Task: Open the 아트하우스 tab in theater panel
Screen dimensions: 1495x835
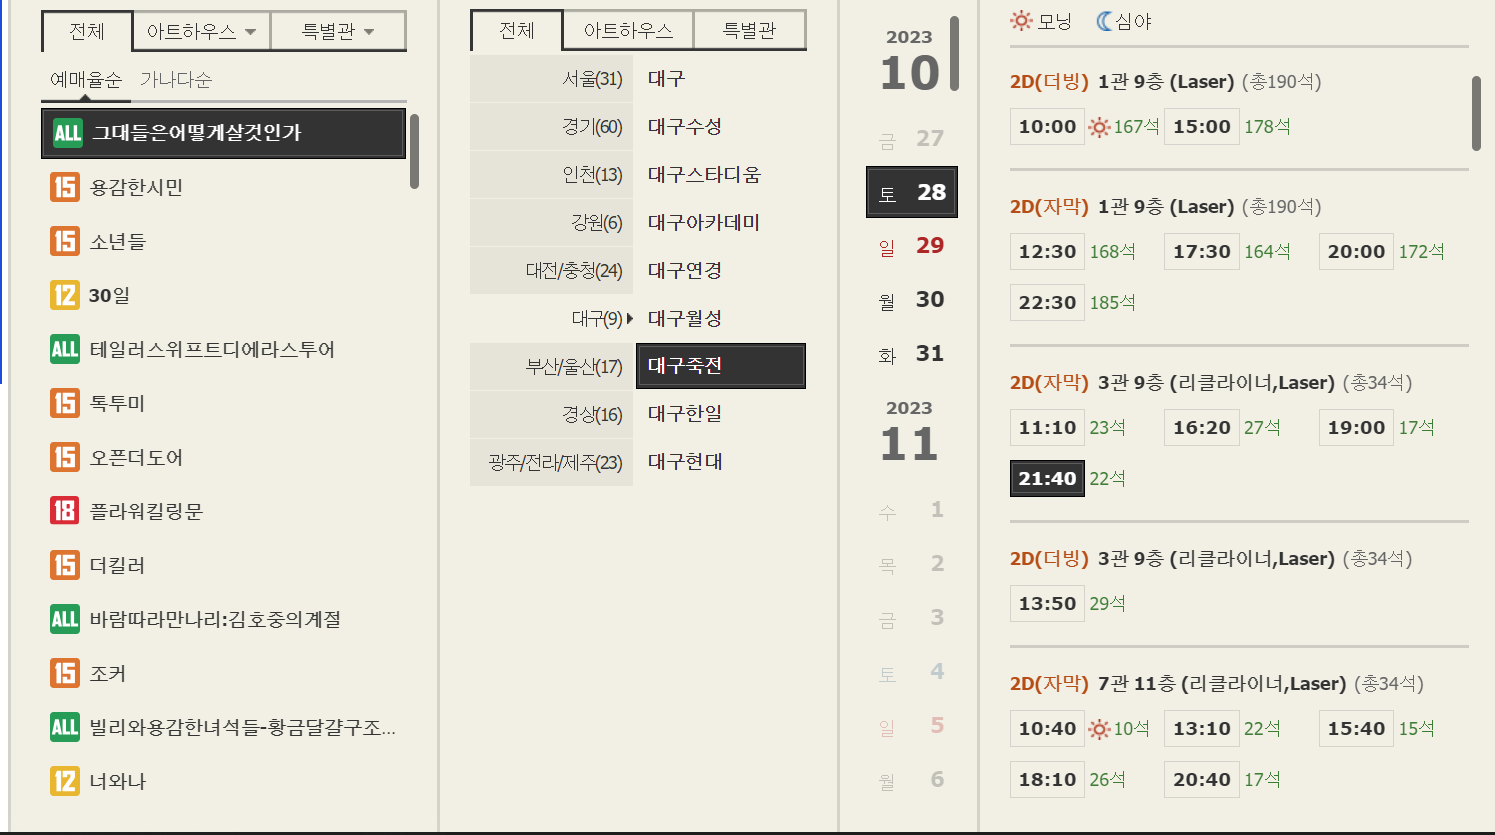Action: [628, 30]
